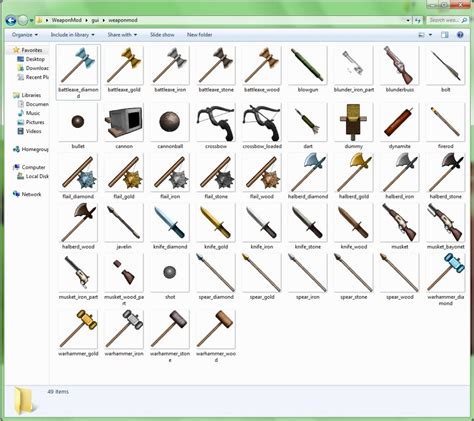This screenshot has height=421, width=474.
Task: Select the spear_gold image file
Action: click(x=262, y=277)
